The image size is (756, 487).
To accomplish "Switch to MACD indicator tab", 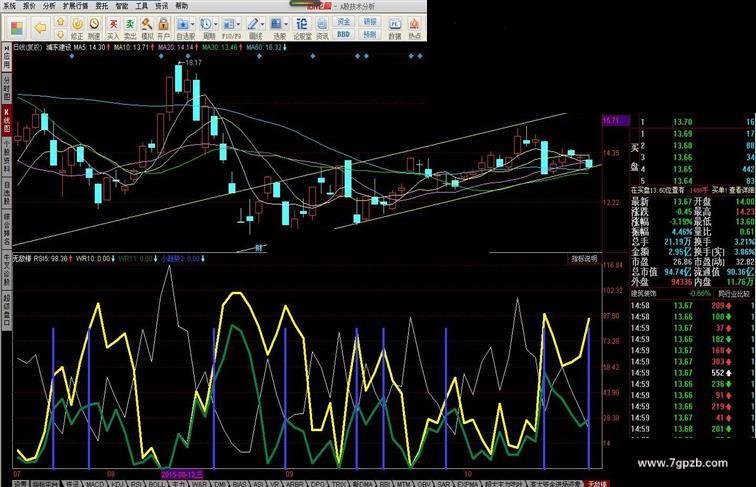I will point(95,483).
